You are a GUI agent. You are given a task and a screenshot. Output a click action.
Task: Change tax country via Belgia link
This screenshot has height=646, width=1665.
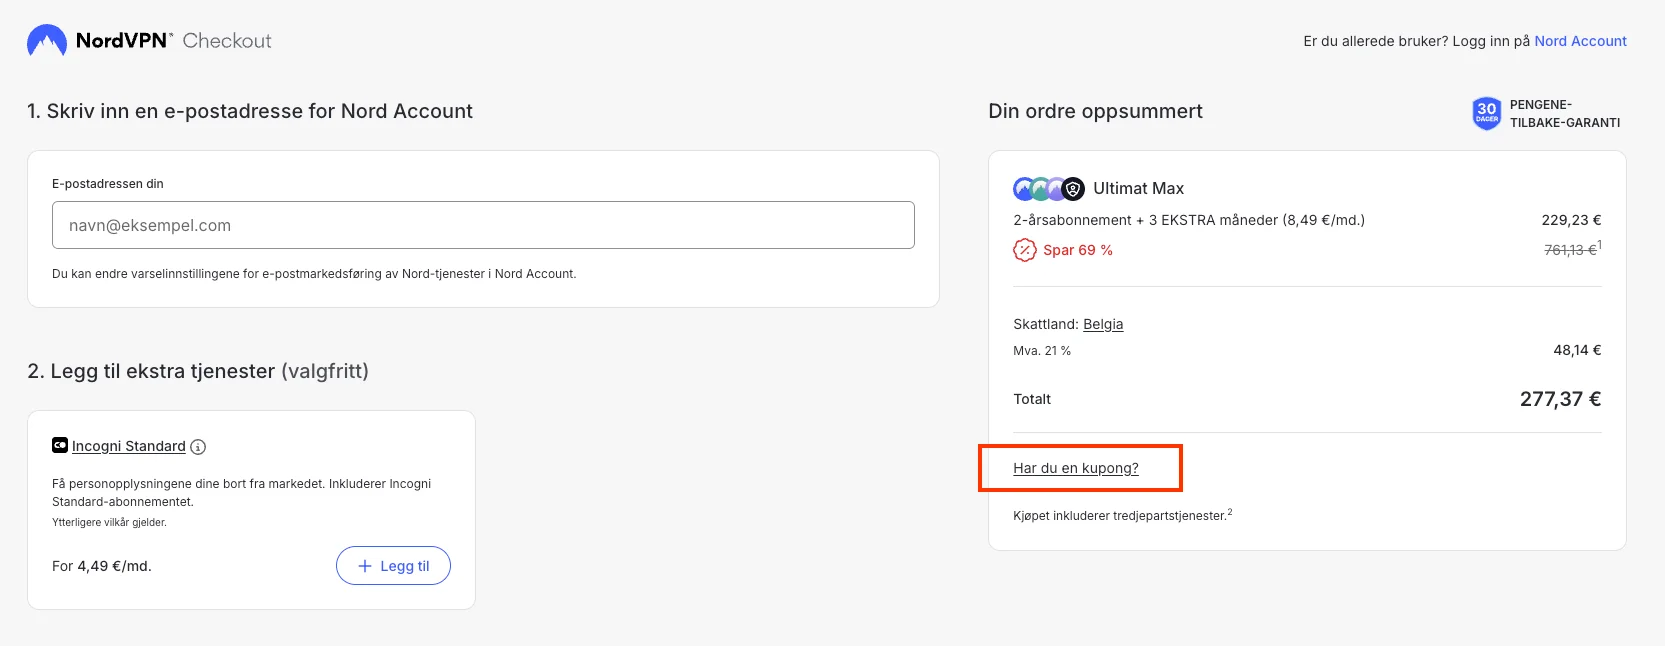point(1103,324)
